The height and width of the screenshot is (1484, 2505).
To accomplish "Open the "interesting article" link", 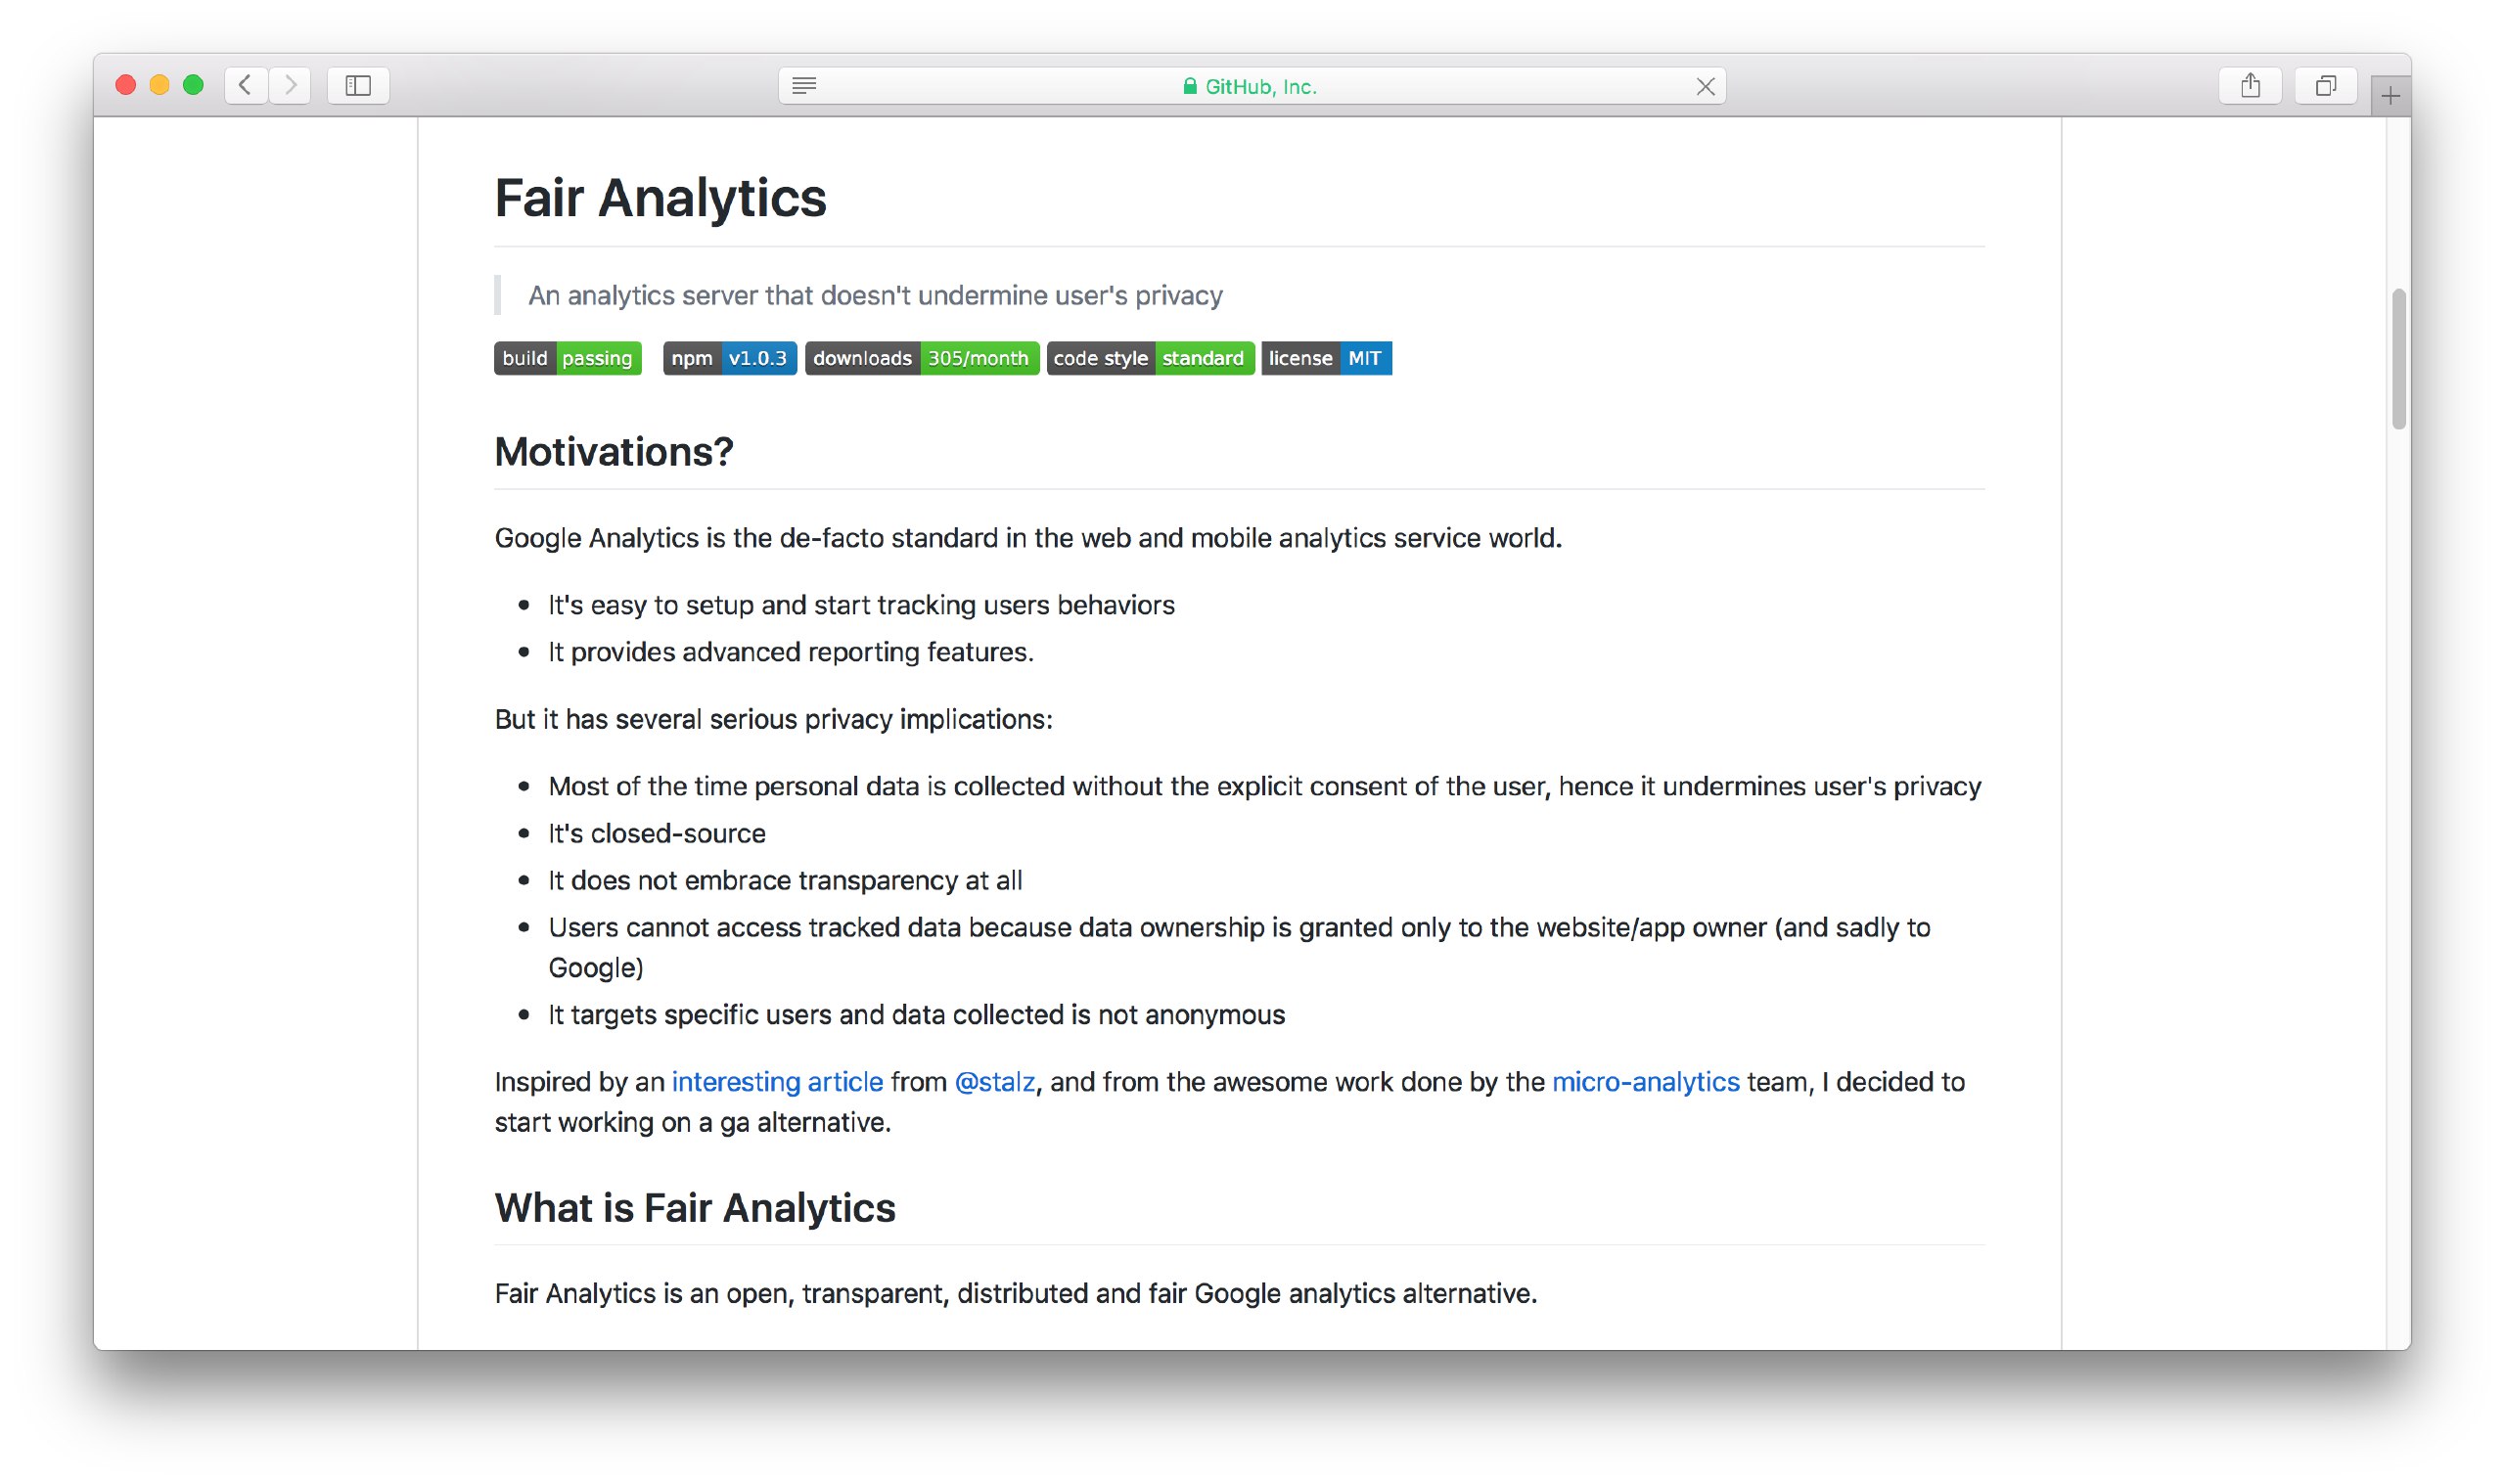I will click(777, 1082).
